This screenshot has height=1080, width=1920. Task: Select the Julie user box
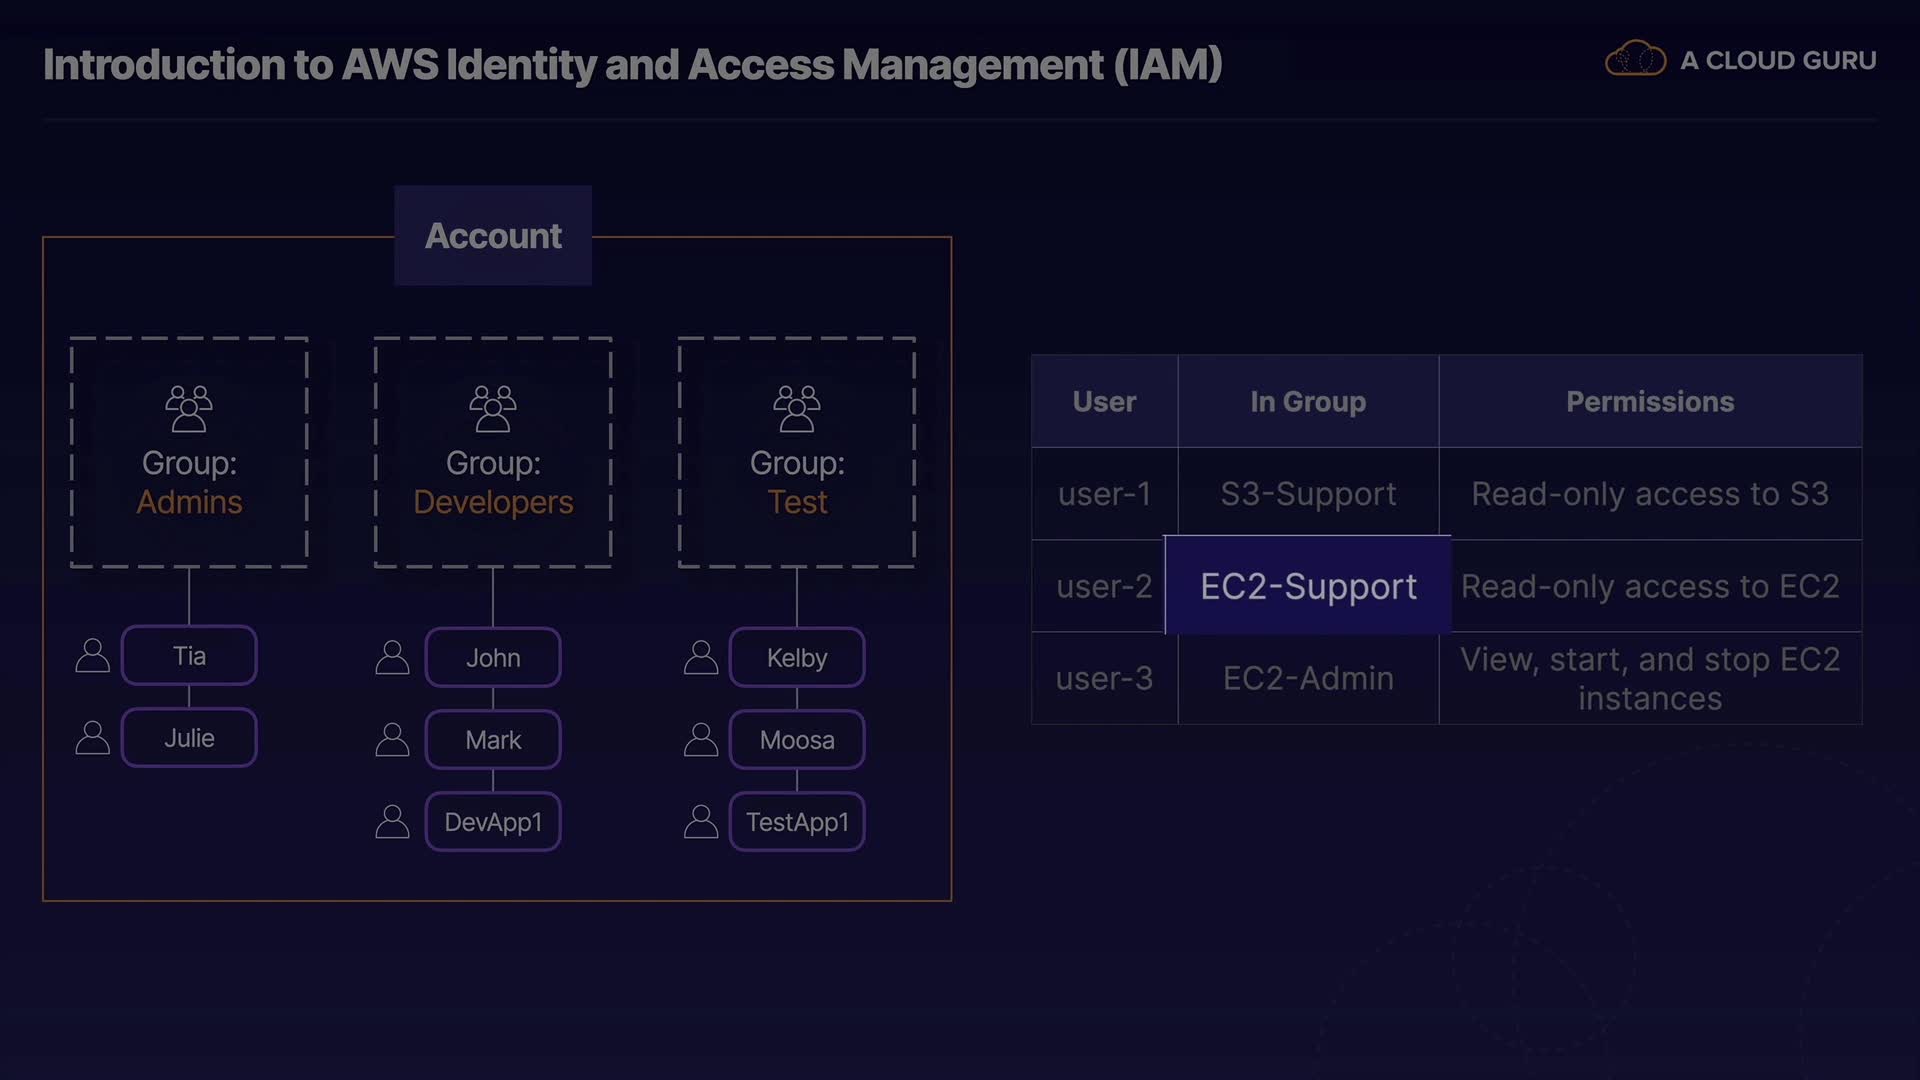click(189, 738)
